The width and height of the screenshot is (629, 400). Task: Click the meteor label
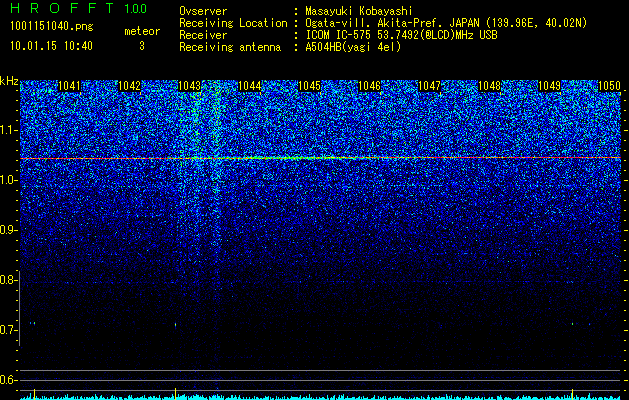click(x=142, y=31)
